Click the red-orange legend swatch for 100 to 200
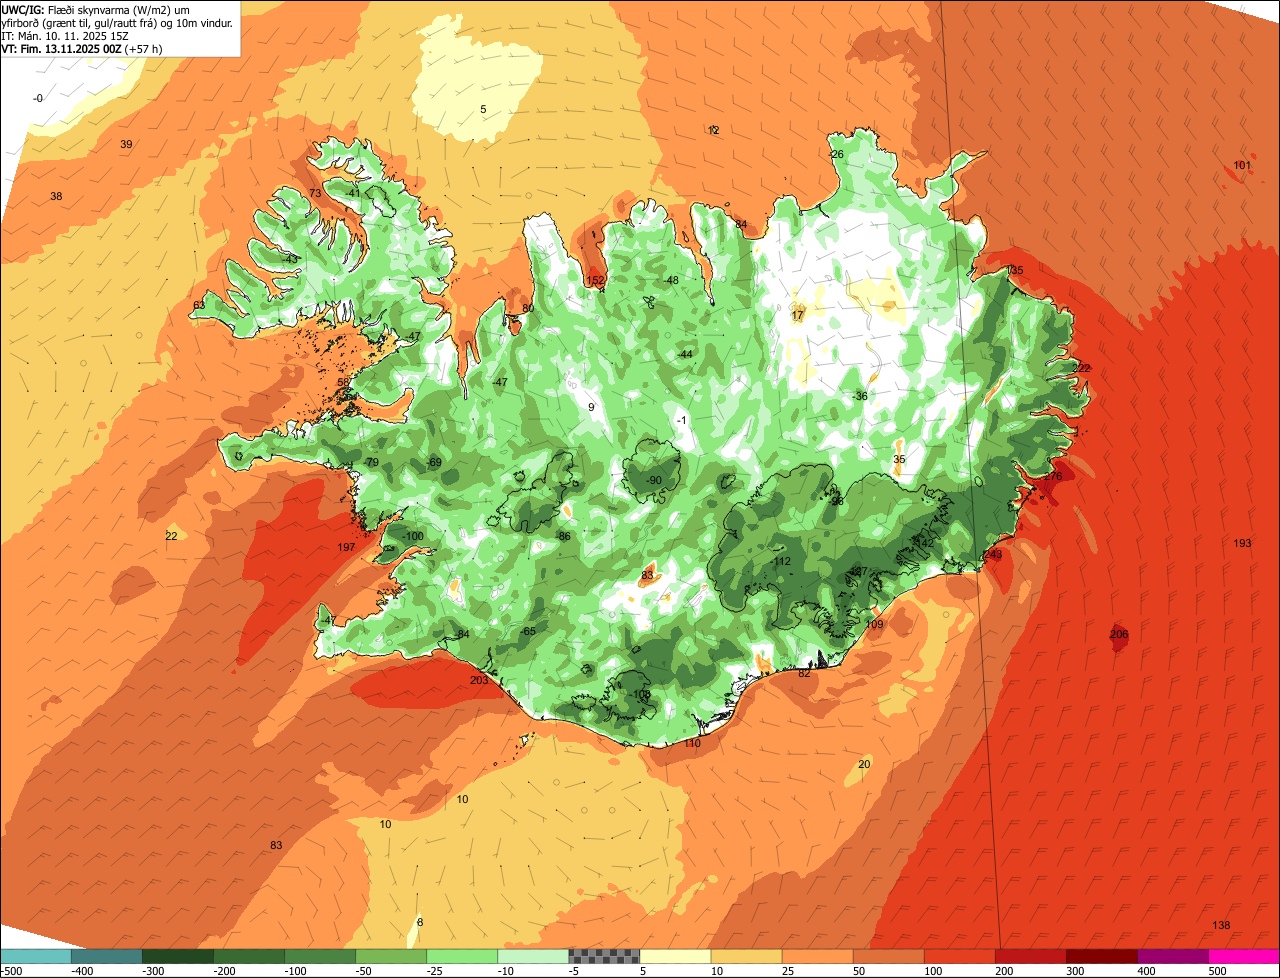Screen dimensions: 1280x978 pyautogui.click(x=959, y=956)
